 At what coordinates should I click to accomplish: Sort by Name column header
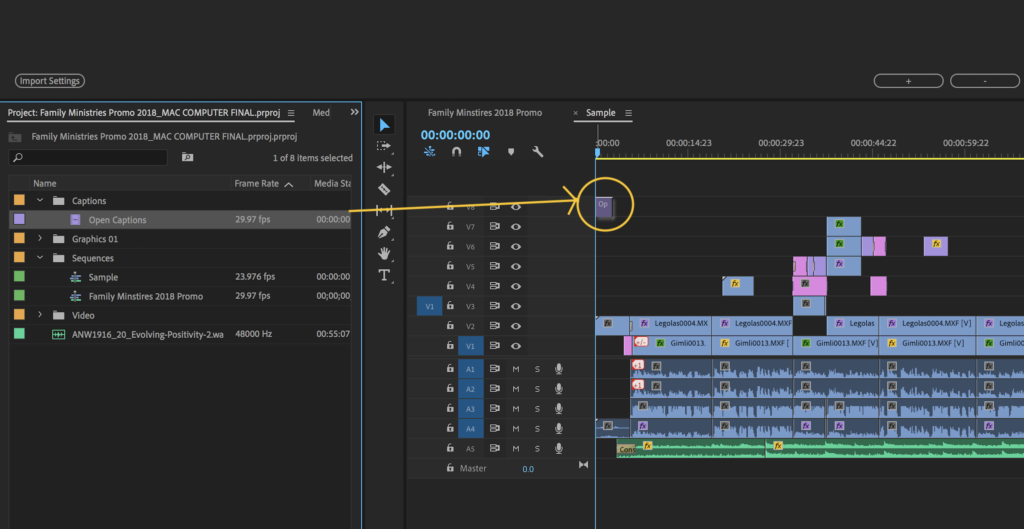45,184
